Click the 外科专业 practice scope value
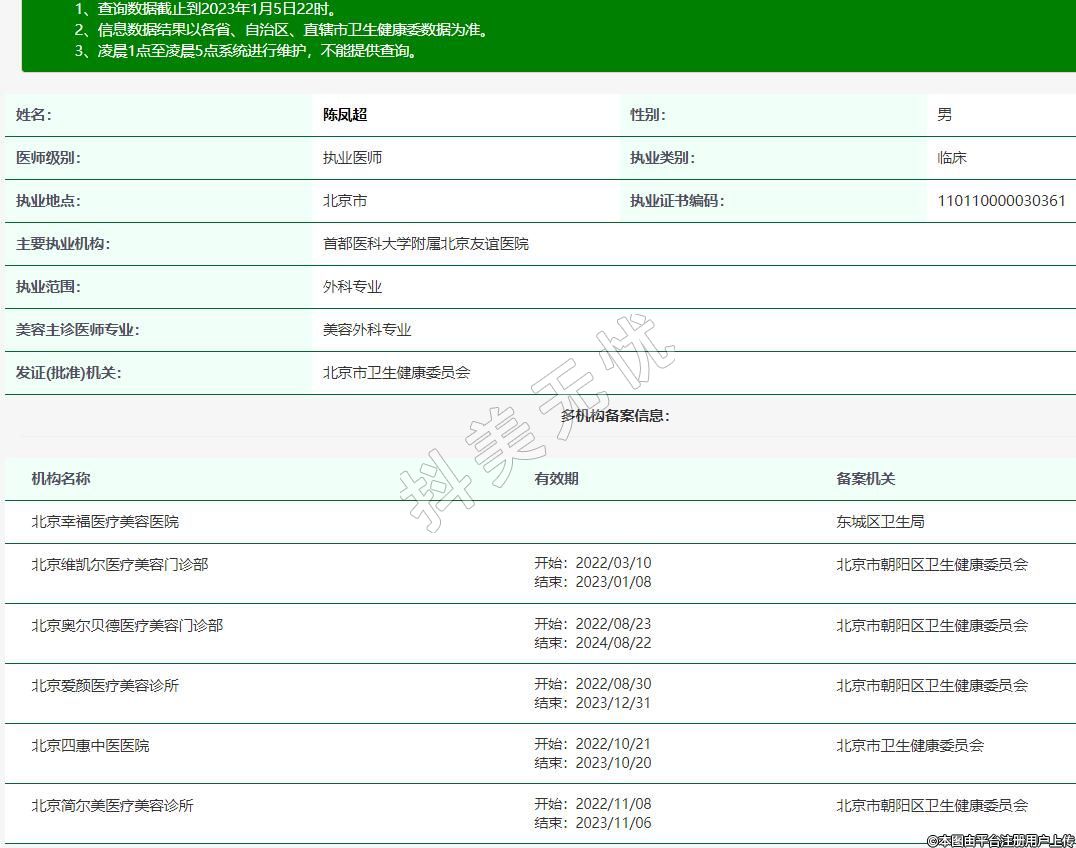Image resolution: width=1076 pixels, height=848 pixels. click(352, 287)
